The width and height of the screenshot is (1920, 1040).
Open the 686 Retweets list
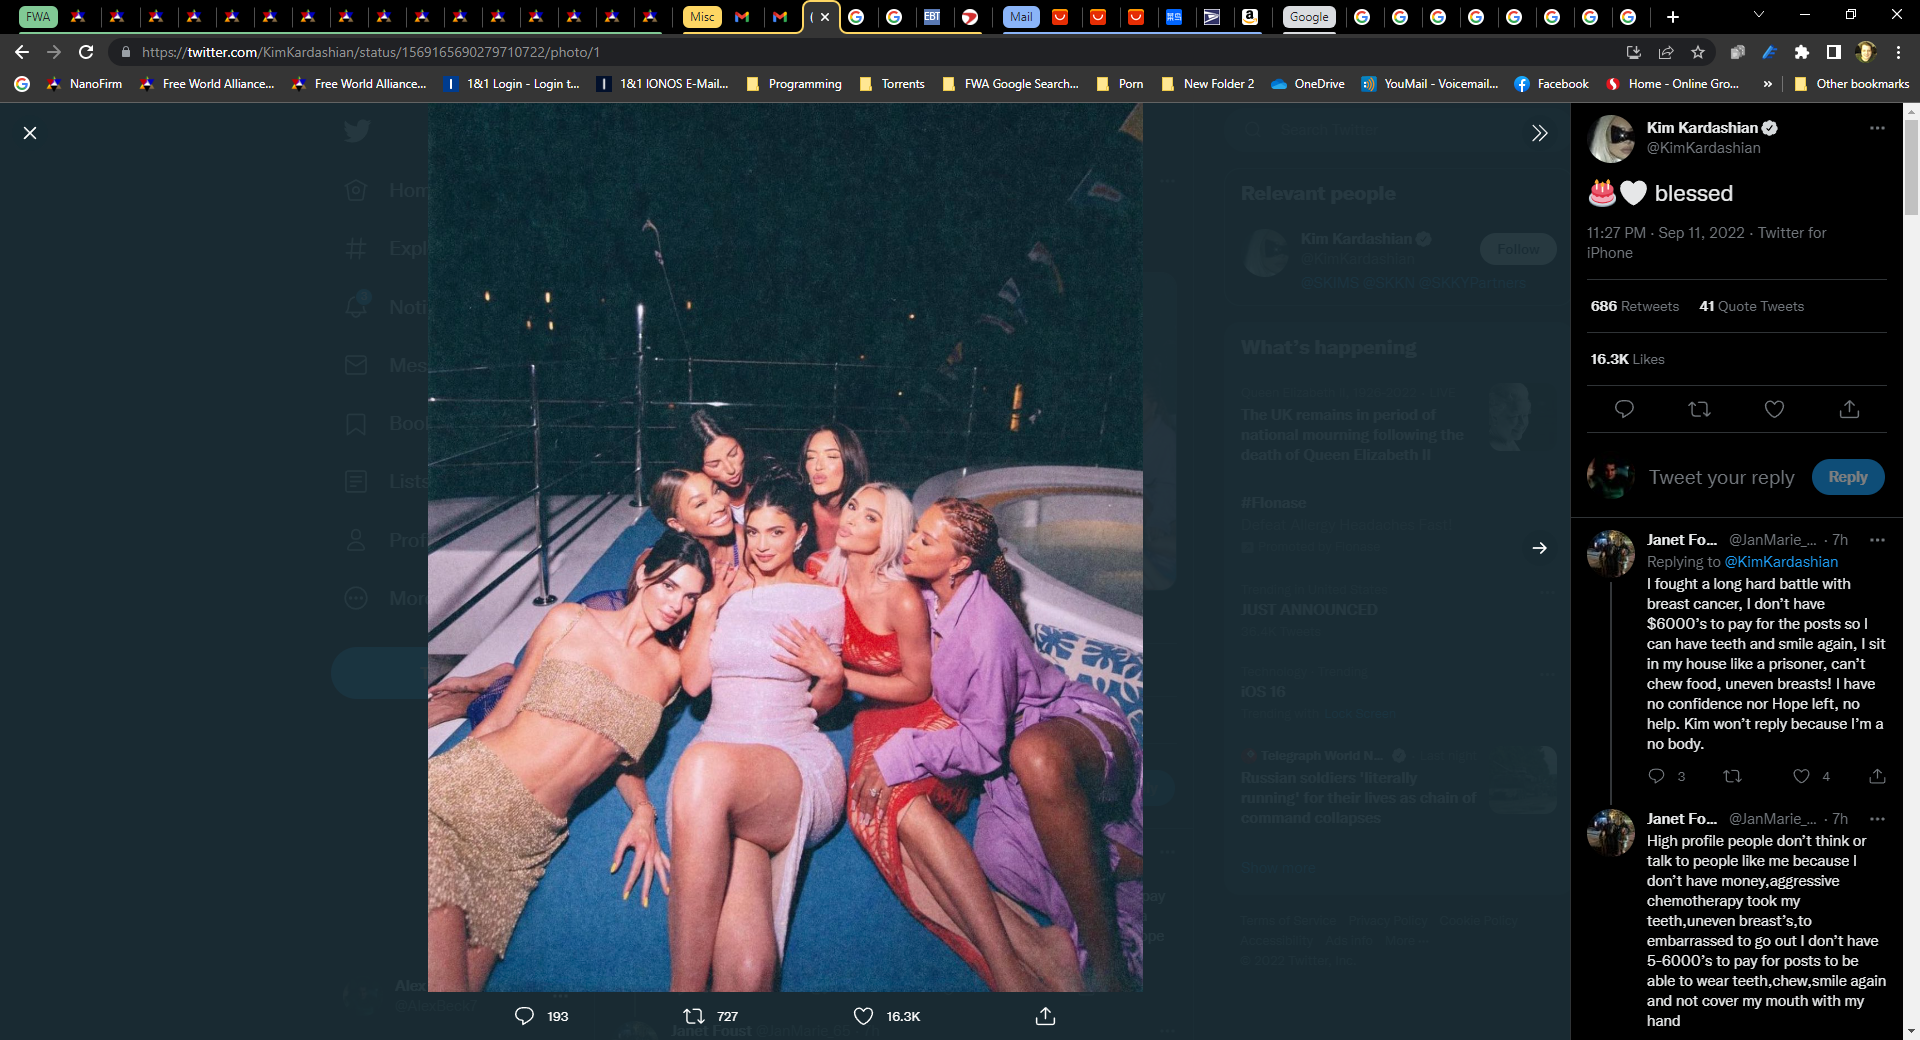(x=1634, y=306)
